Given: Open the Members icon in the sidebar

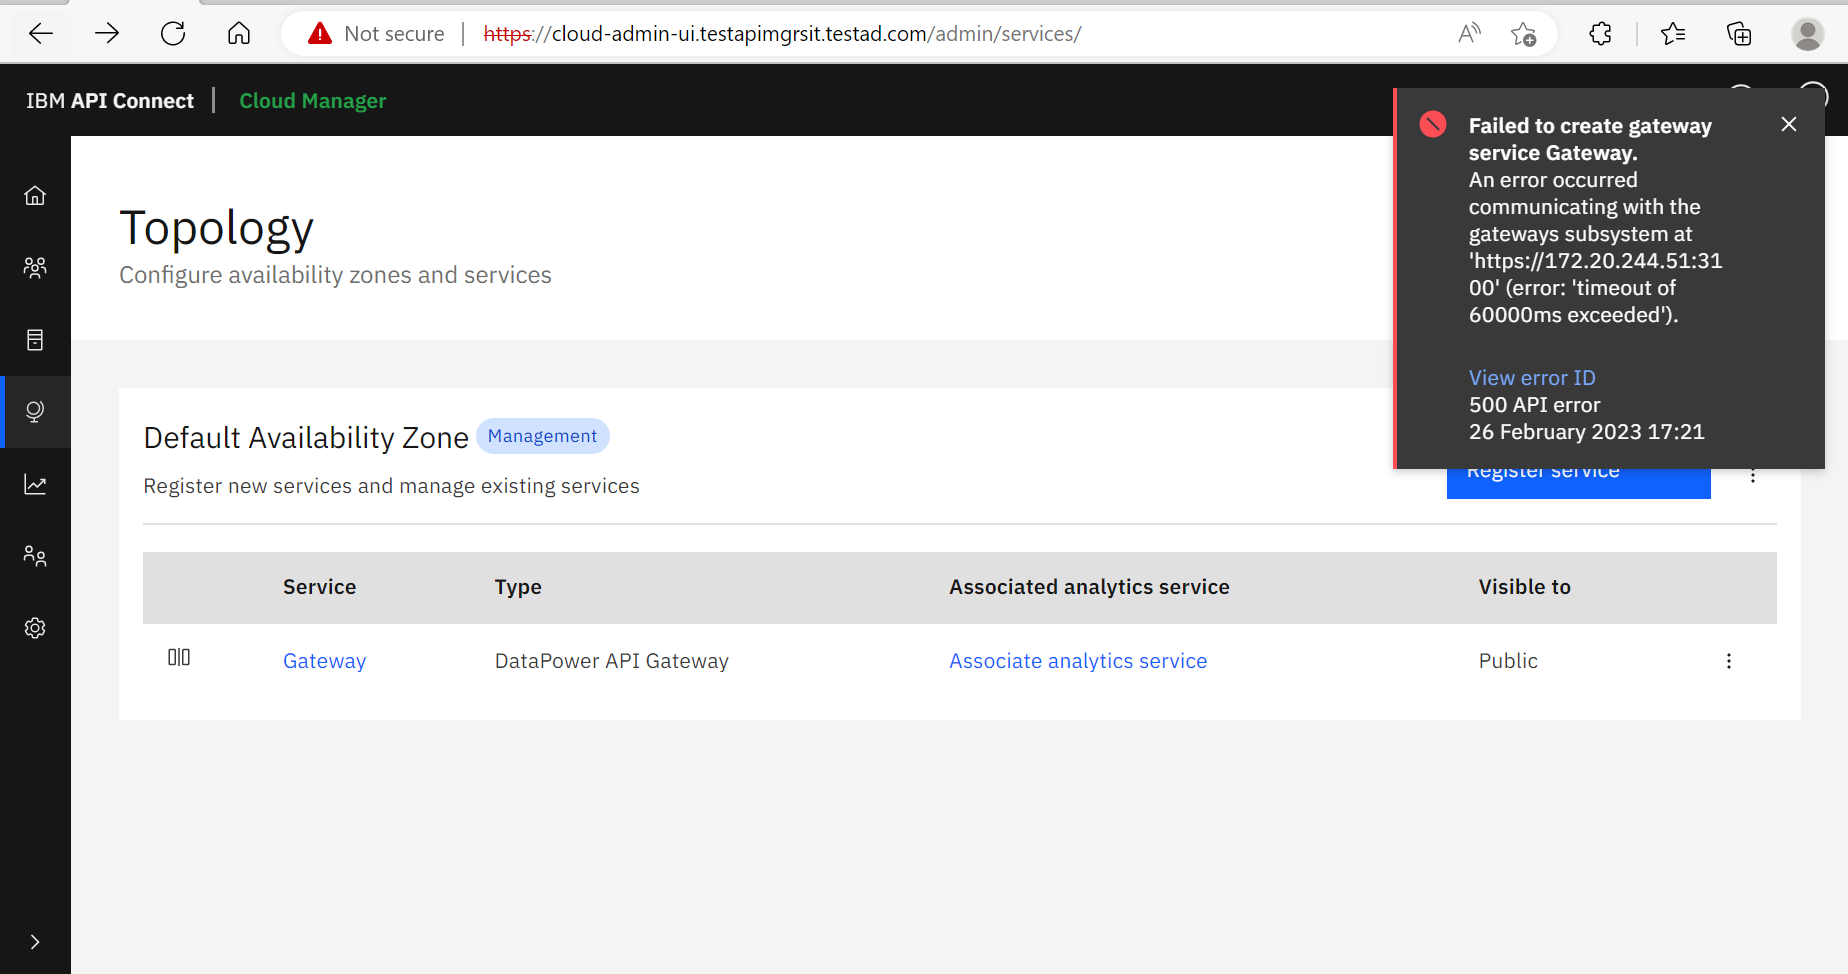Looking at the screenshot, I should coord(35,556).
